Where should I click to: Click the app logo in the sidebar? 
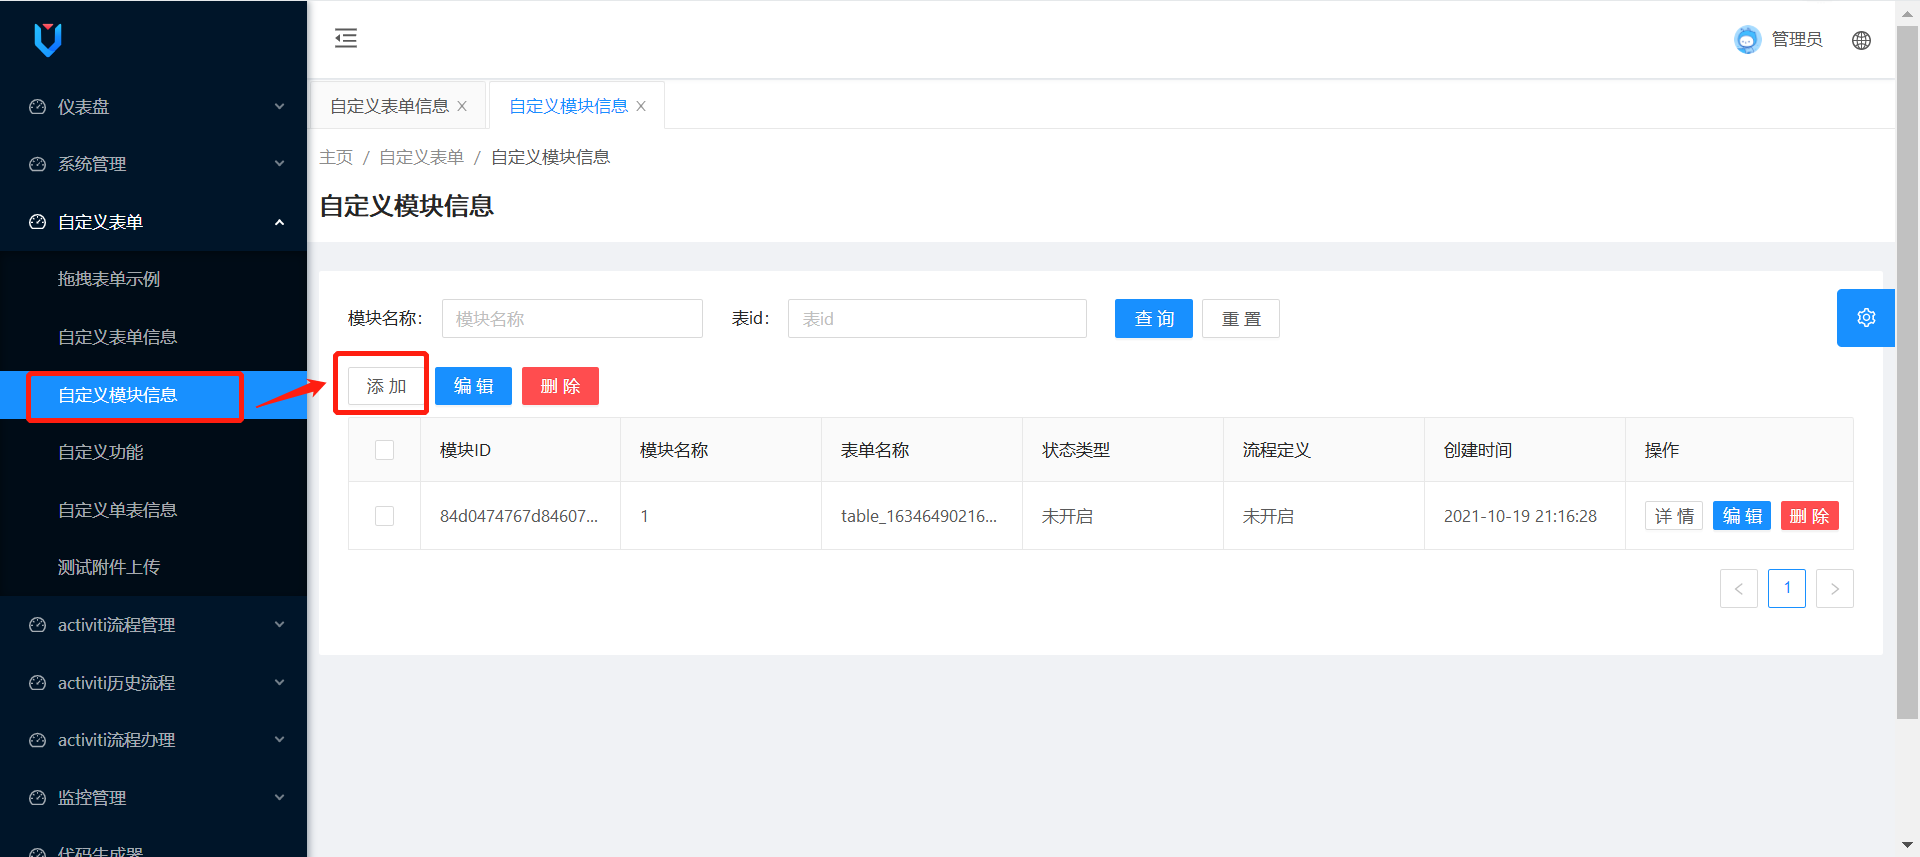(48, 40)
